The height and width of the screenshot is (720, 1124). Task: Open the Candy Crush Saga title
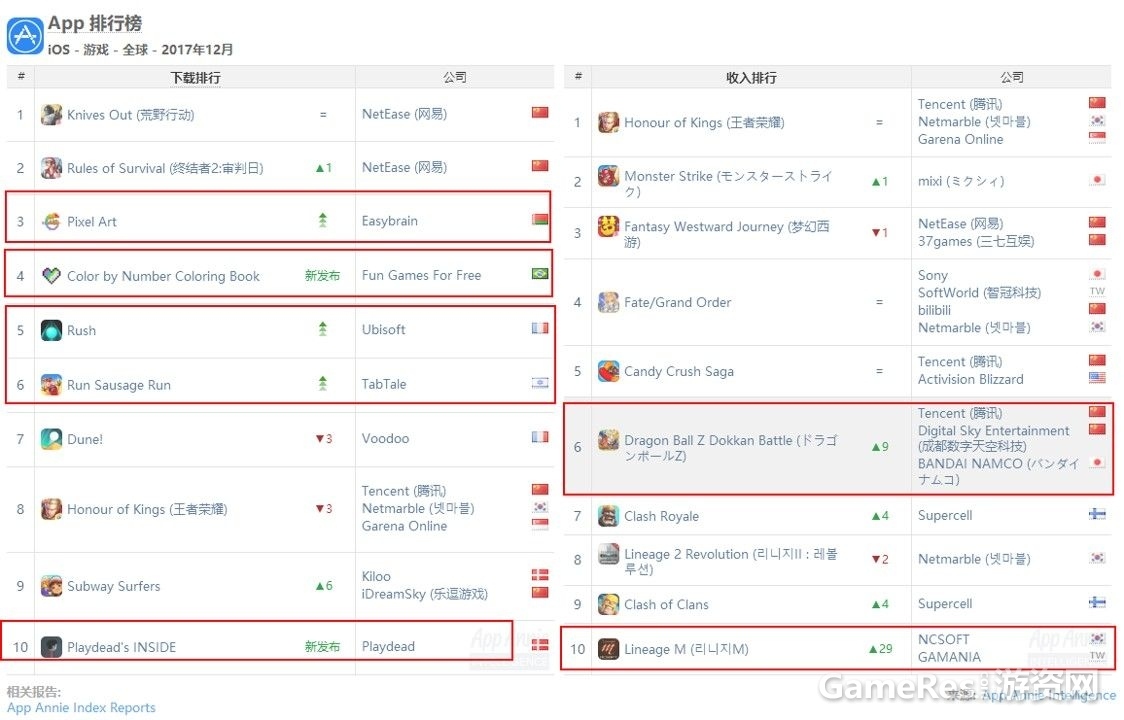pyautogui.click(x=679, y=371)
